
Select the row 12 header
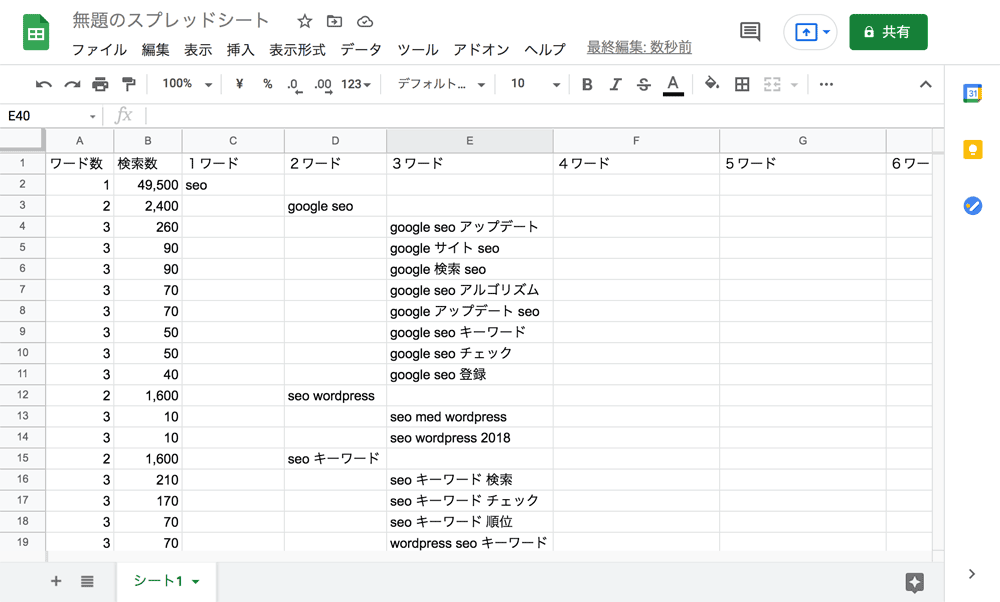tap(22, 395)
